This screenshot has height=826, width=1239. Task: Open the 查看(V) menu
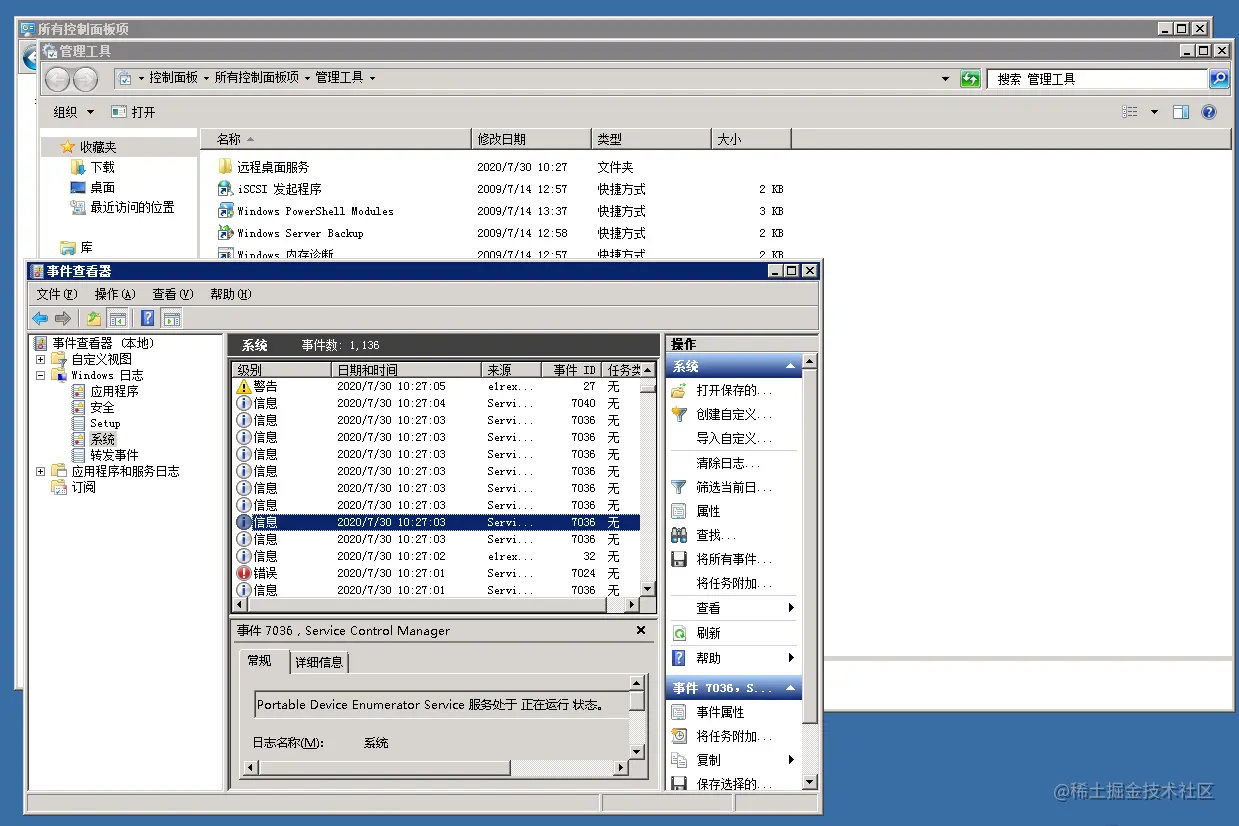(x=173, y=294)
